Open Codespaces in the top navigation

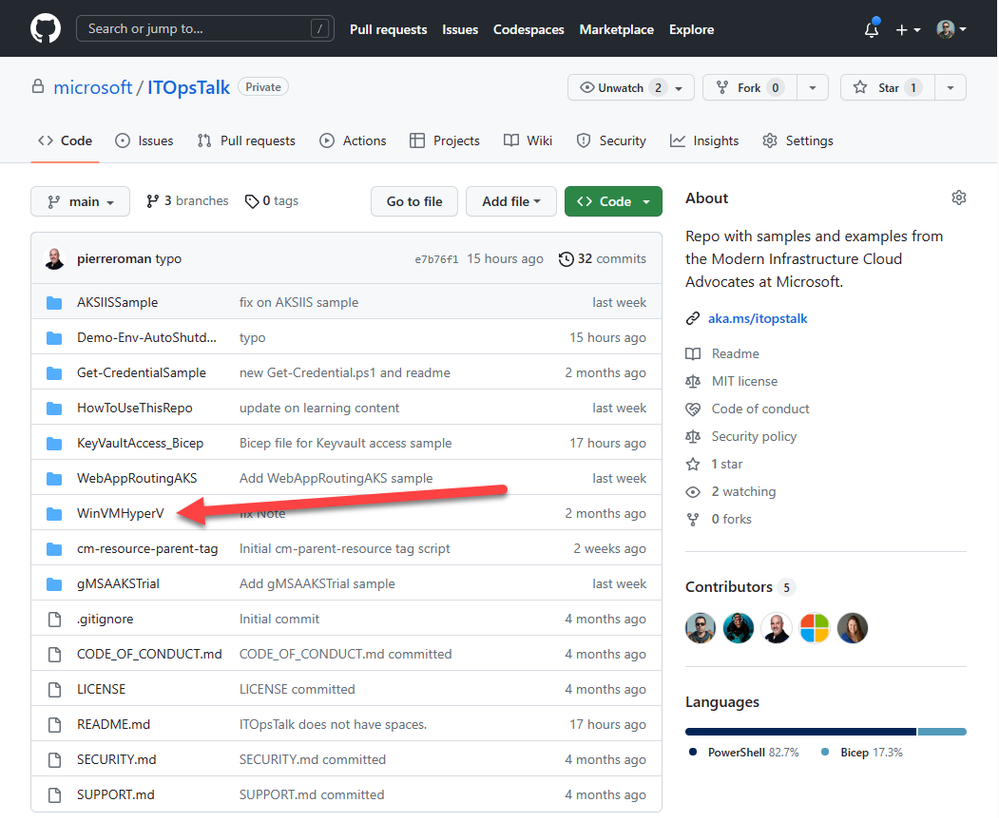pos(529,29)
